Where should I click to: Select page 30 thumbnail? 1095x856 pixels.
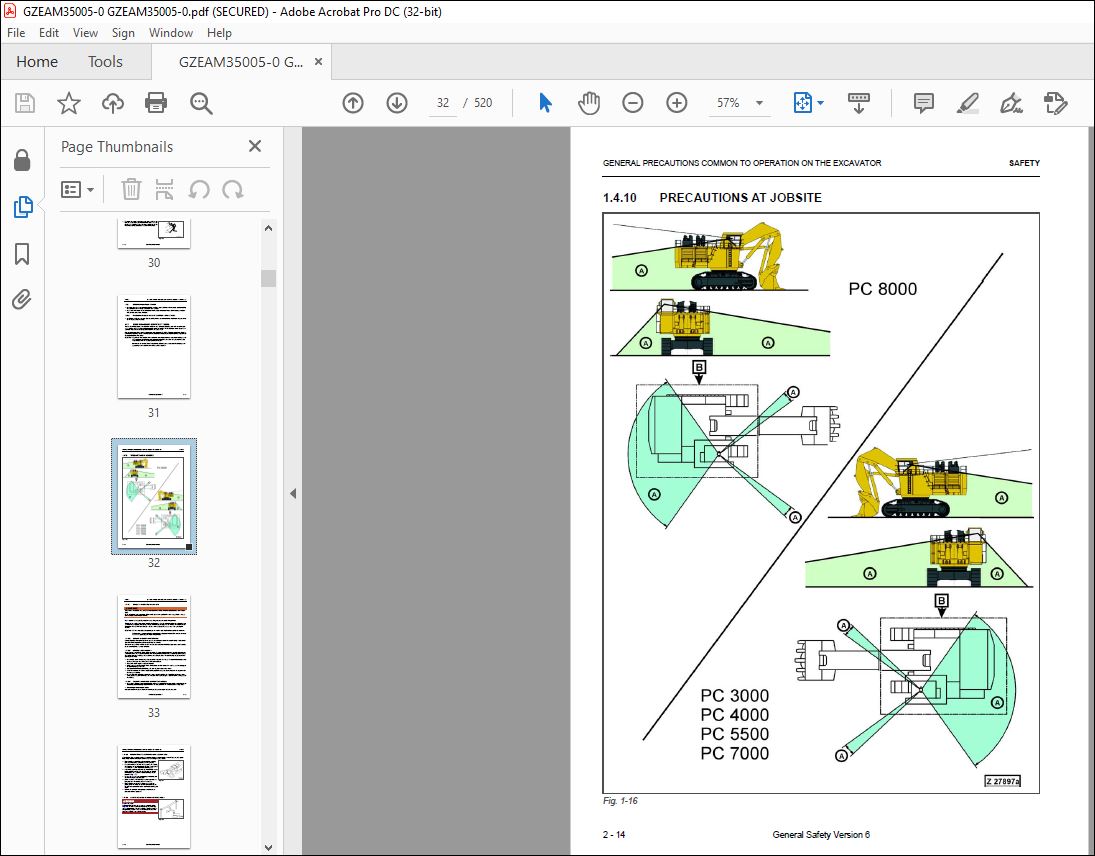point(154,234)
